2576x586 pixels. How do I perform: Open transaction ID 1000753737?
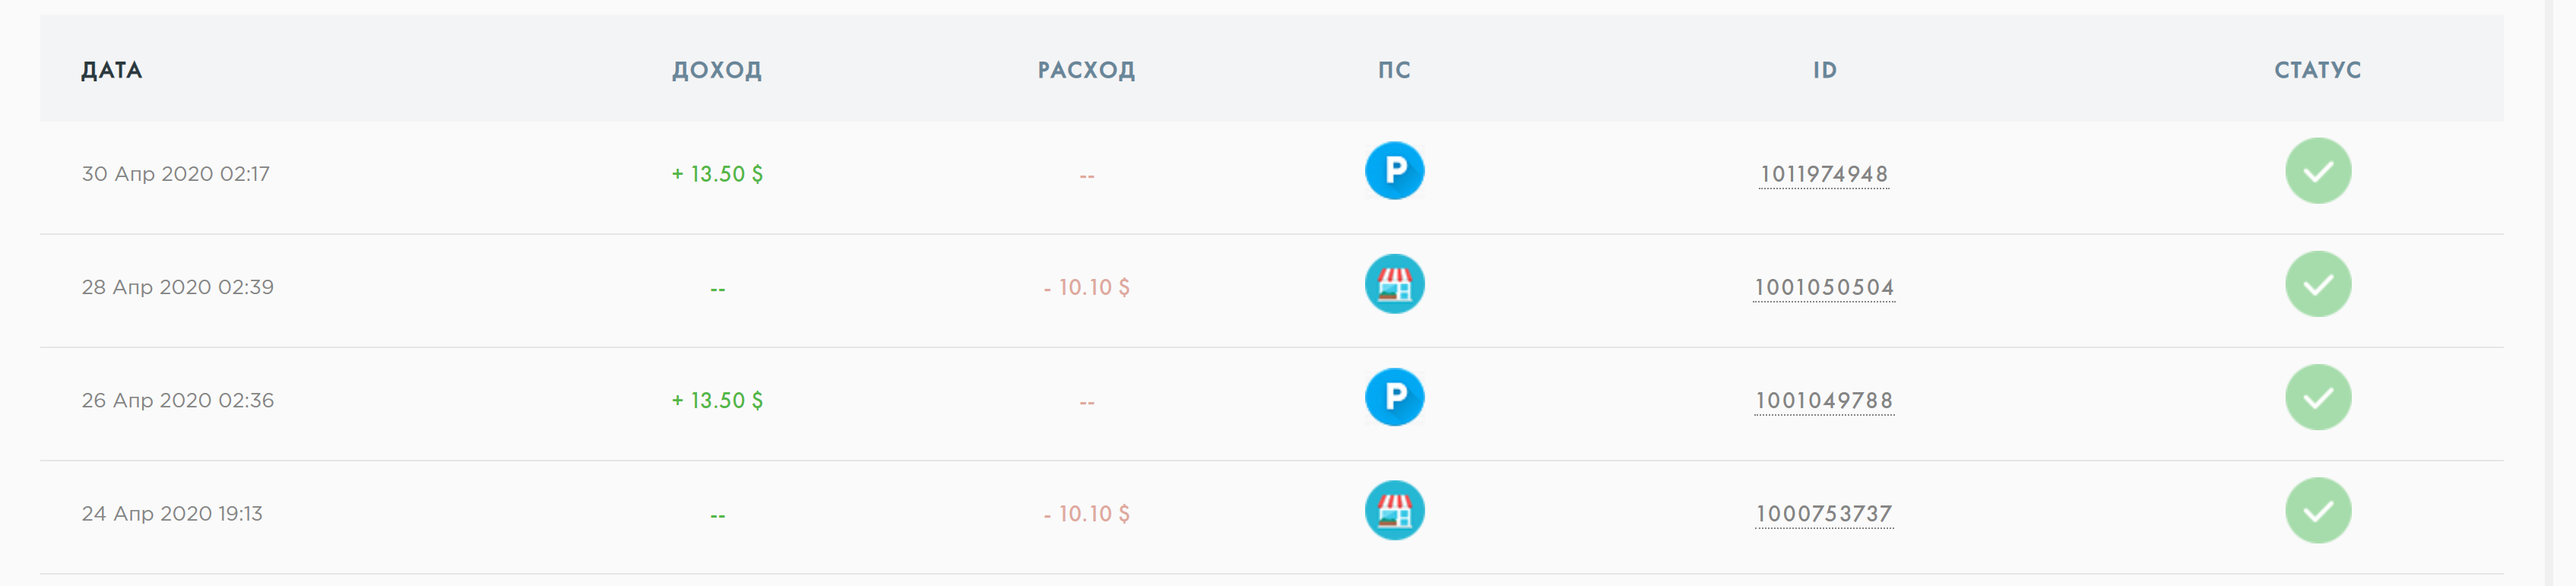point(1823,514)
